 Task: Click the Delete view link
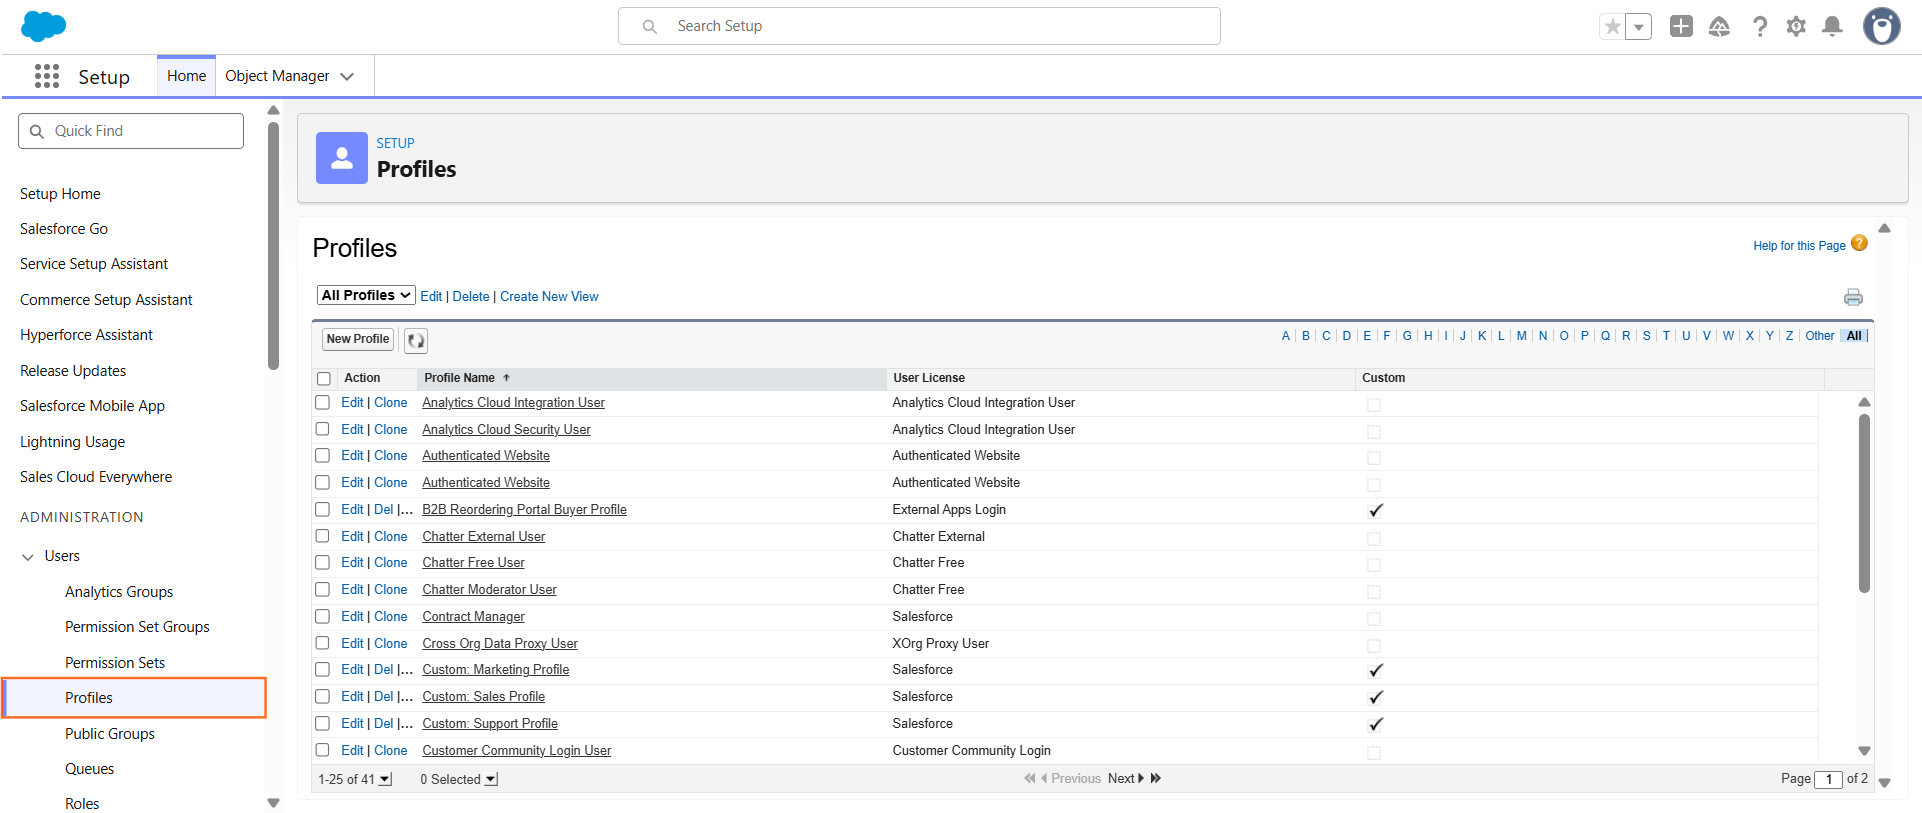pos(471,296)
